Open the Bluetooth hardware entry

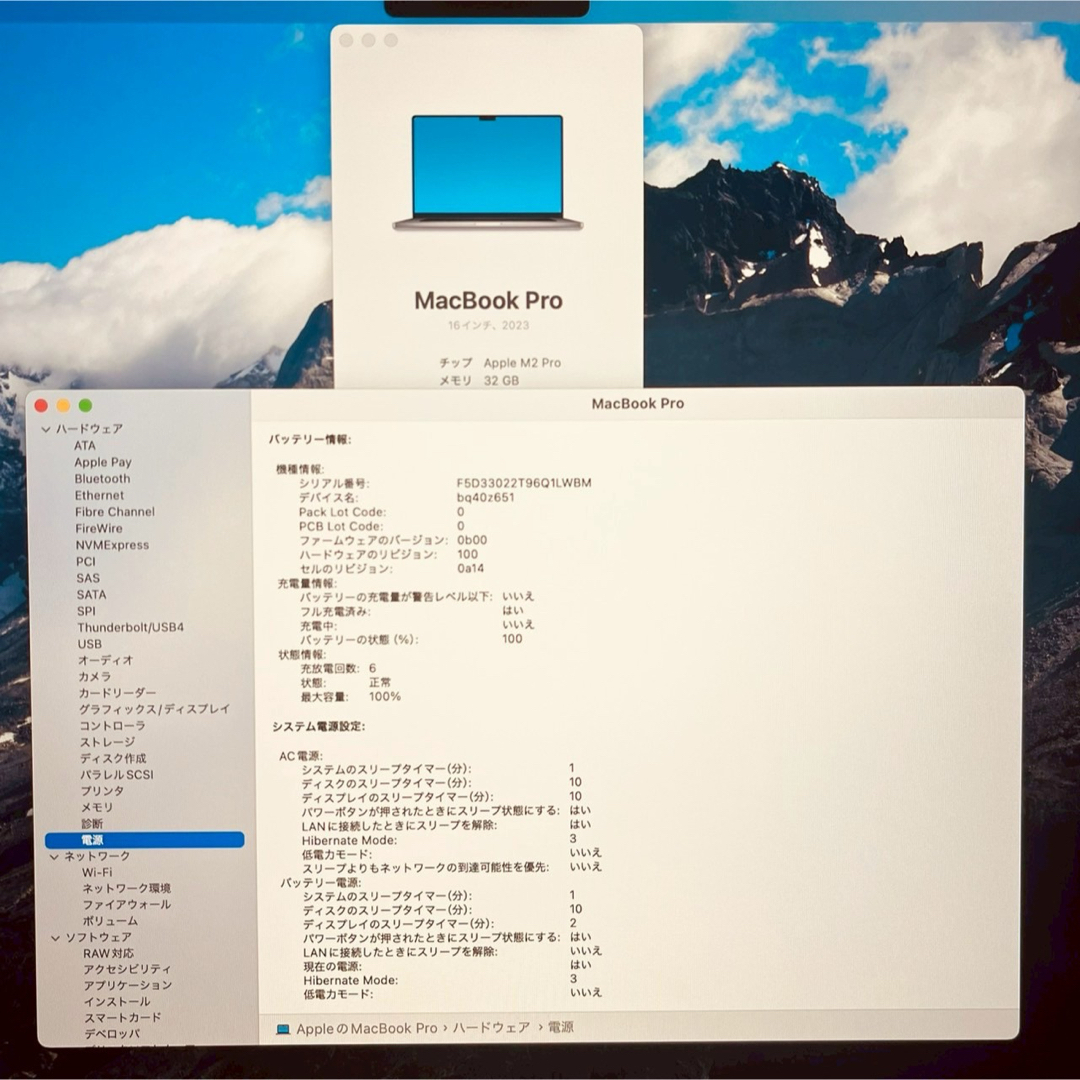(102, 479)
